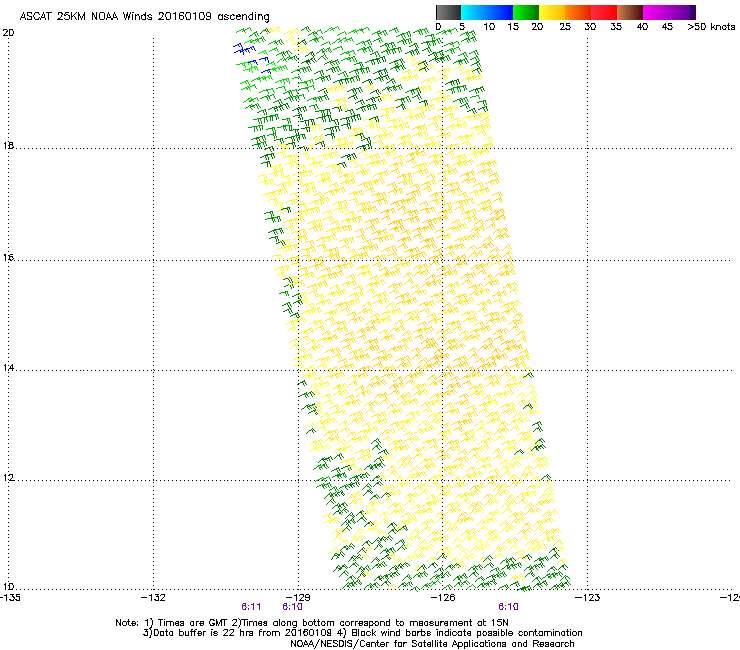Select the brown 35-40 knots legend segment

[x=630, y=12]
